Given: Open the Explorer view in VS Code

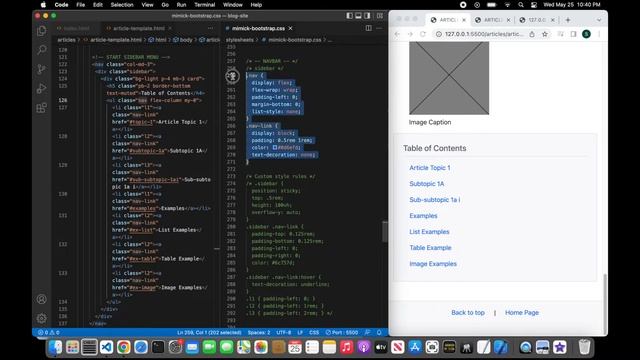Looking at the screenshot, I should tap(42, 31).
